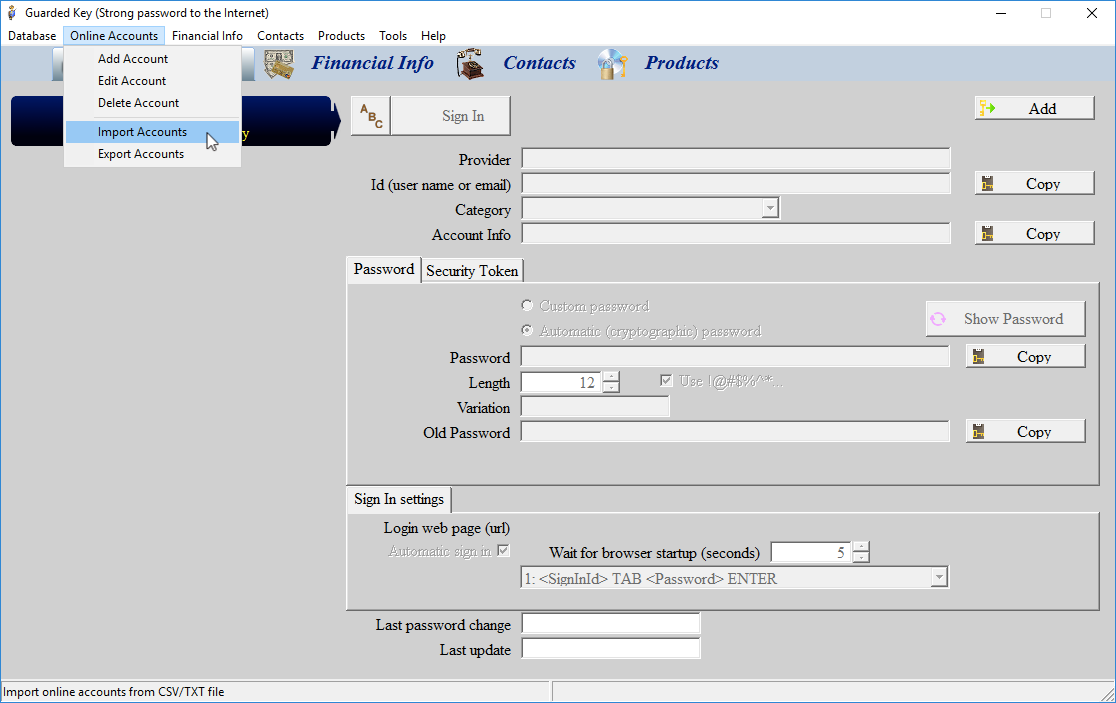Select the Custom password radio button

[x=527, y=305]
